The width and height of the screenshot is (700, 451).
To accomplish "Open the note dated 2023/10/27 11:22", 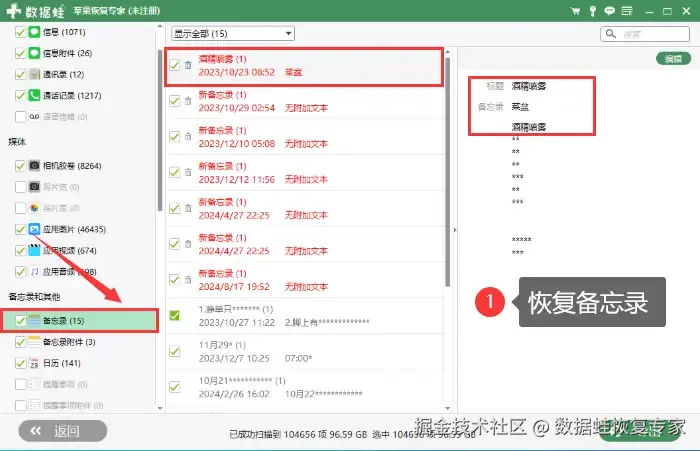I will (x=304, y=316).
